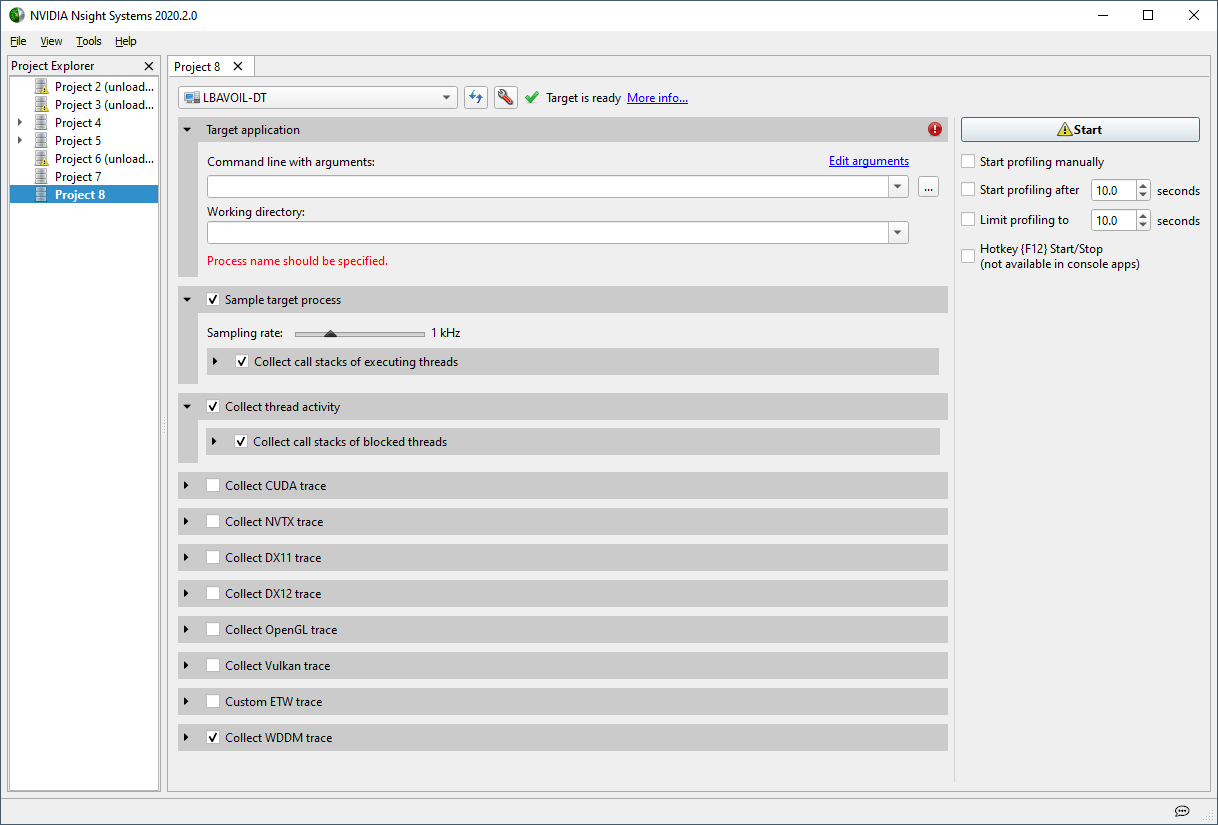Open the LBAVOIL-DT target dropdown
Image resolution: width=1218 pixels, height=825 pixels.
(x=318, y=98)
